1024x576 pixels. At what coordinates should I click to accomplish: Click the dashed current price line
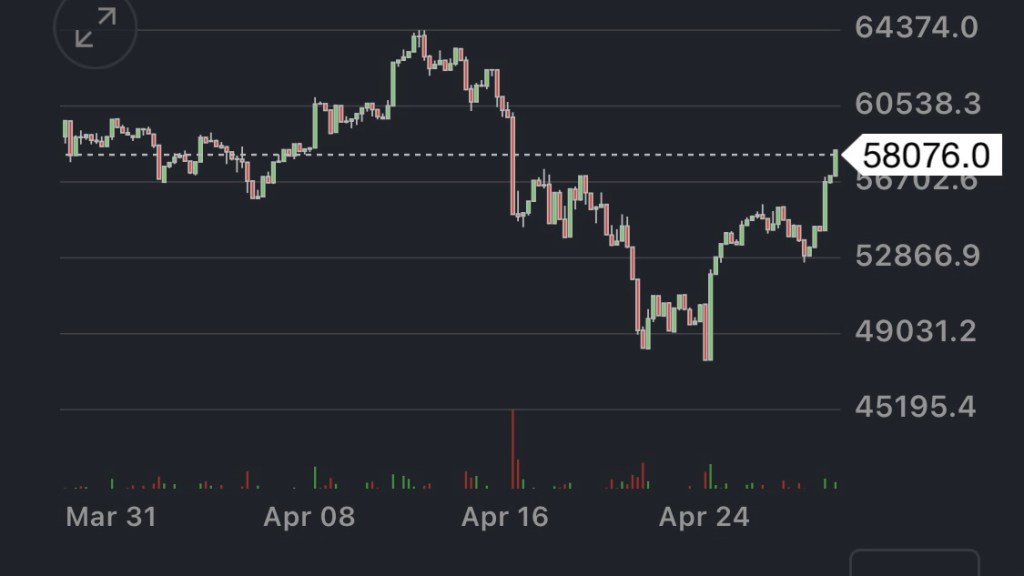pyautogui.click(x=450, y=155)
